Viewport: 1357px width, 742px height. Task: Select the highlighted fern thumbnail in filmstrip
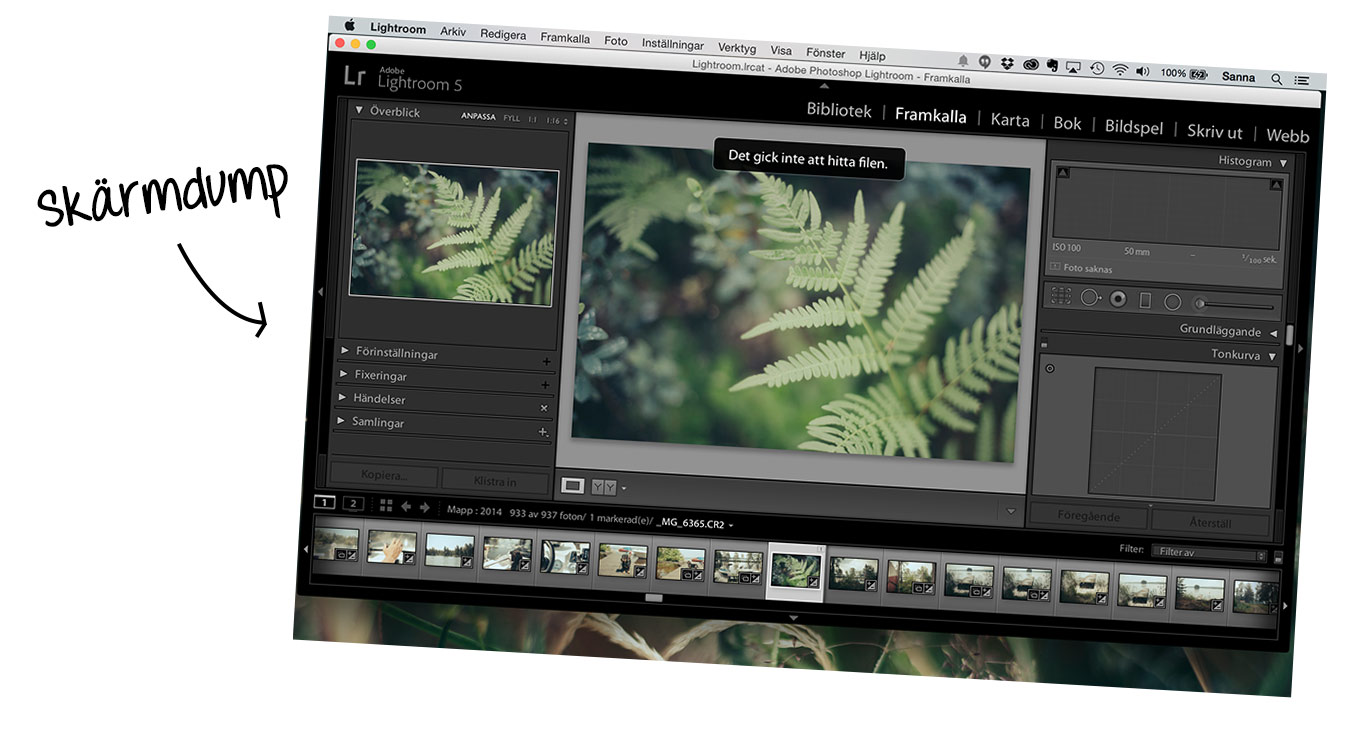coord(796,572)
